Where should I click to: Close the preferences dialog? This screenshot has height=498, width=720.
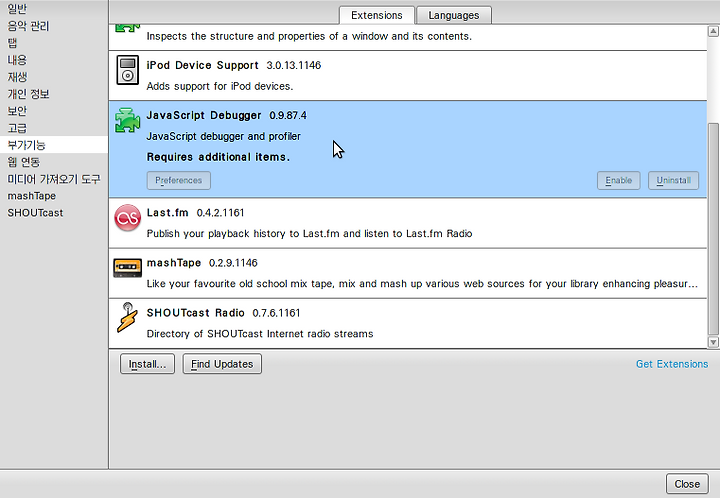tap(687, 484)
